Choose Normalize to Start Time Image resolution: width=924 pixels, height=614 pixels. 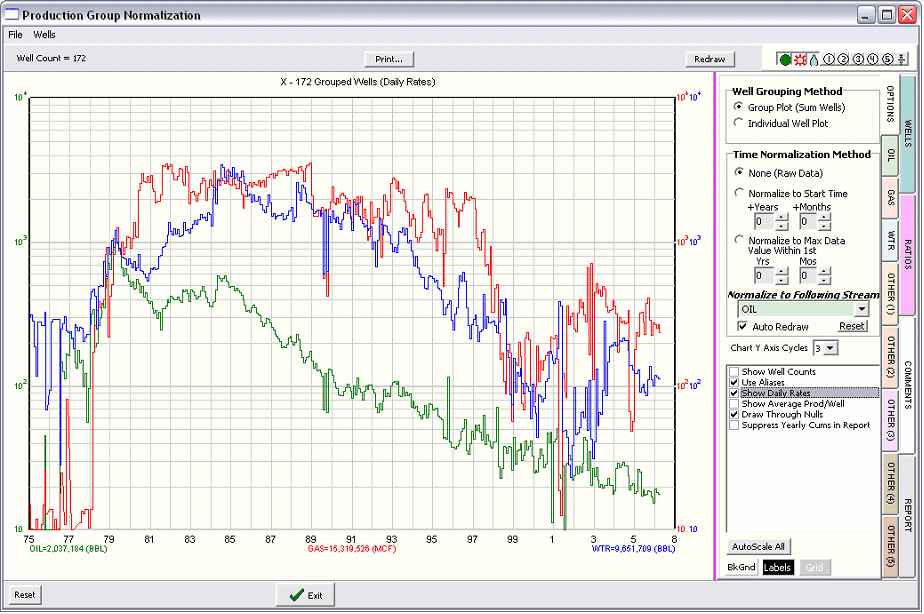coord(739,193)
